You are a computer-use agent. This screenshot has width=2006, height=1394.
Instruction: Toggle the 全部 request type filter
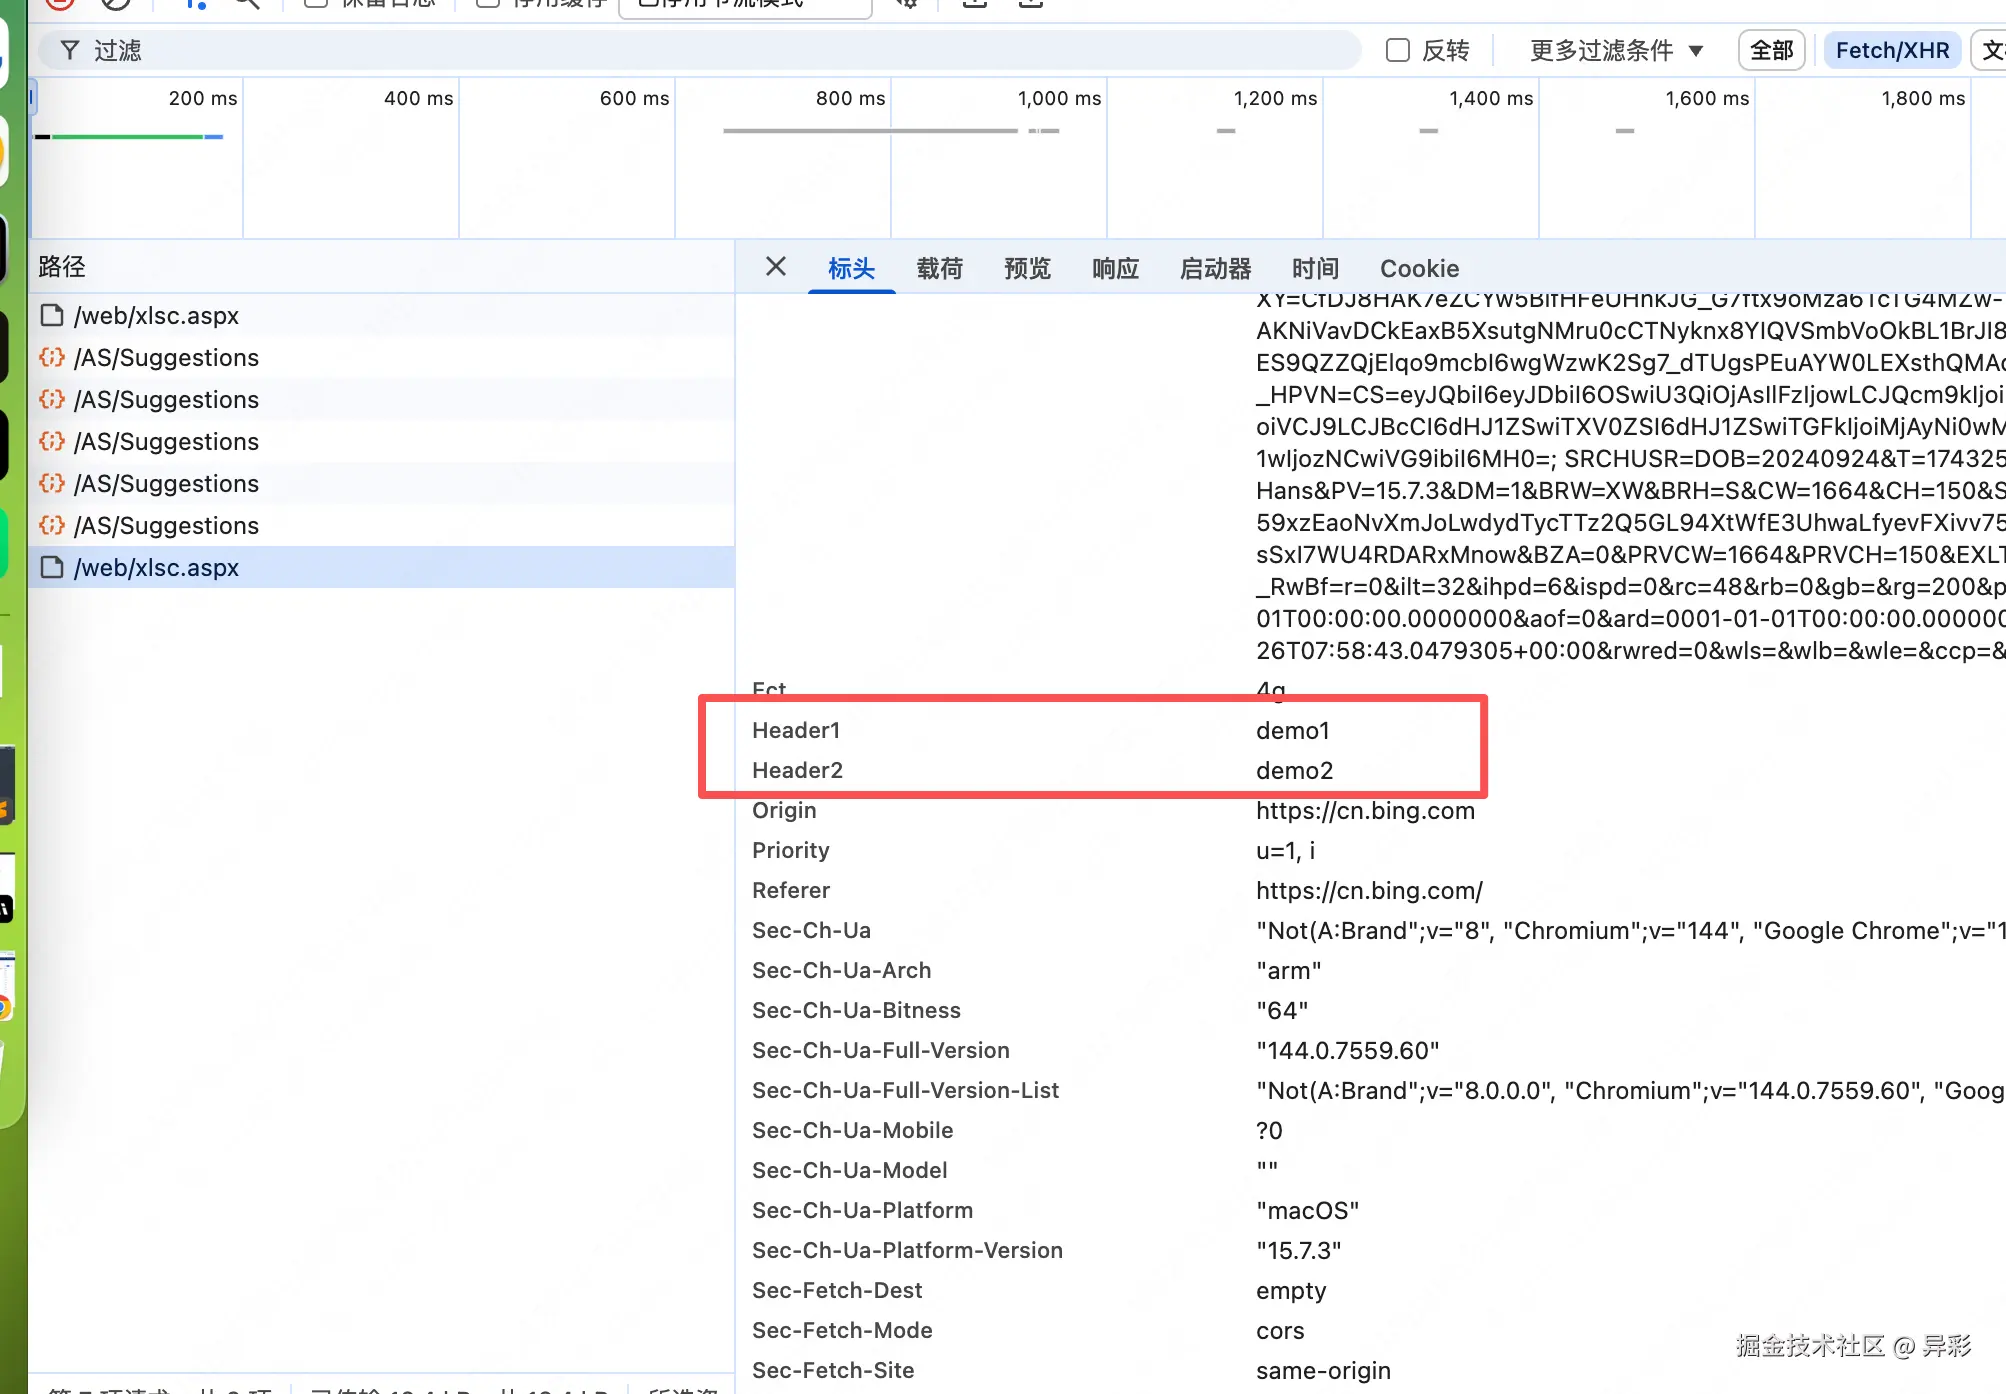click(1771, 50)
